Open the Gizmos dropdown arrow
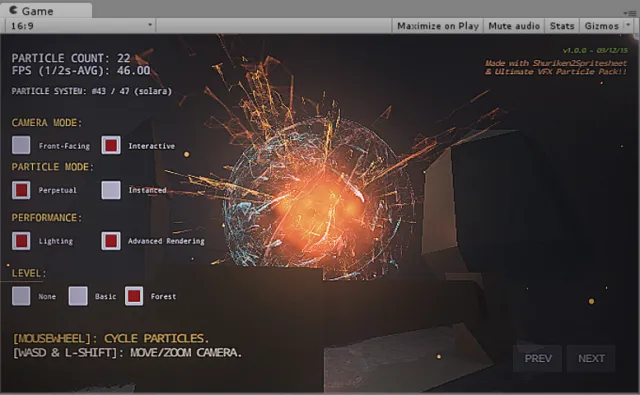640x395 pixels. (629, 25)
